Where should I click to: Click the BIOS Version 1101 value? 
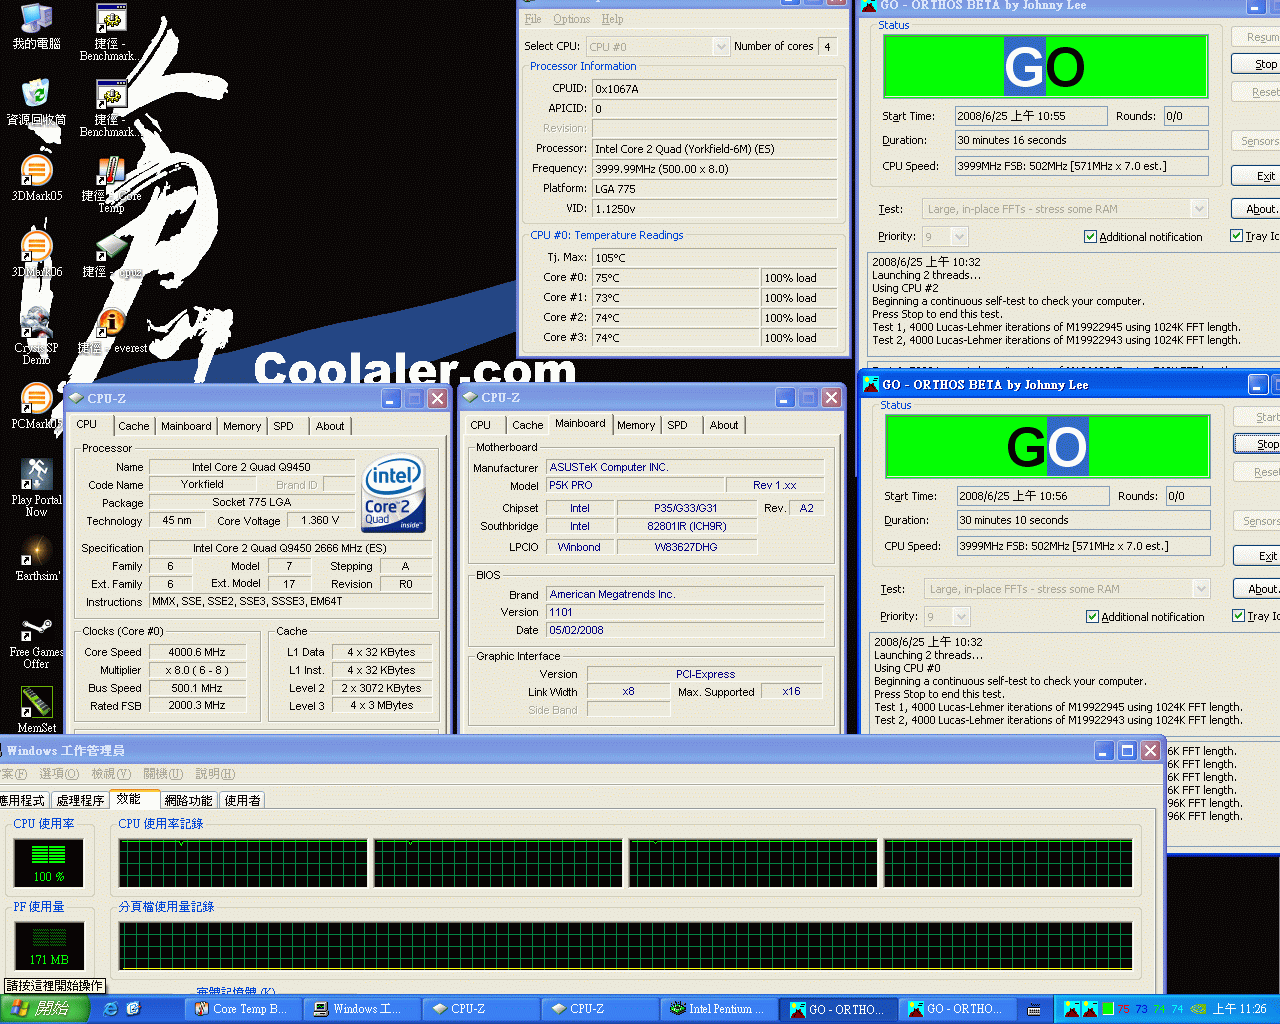click(685, 612)
